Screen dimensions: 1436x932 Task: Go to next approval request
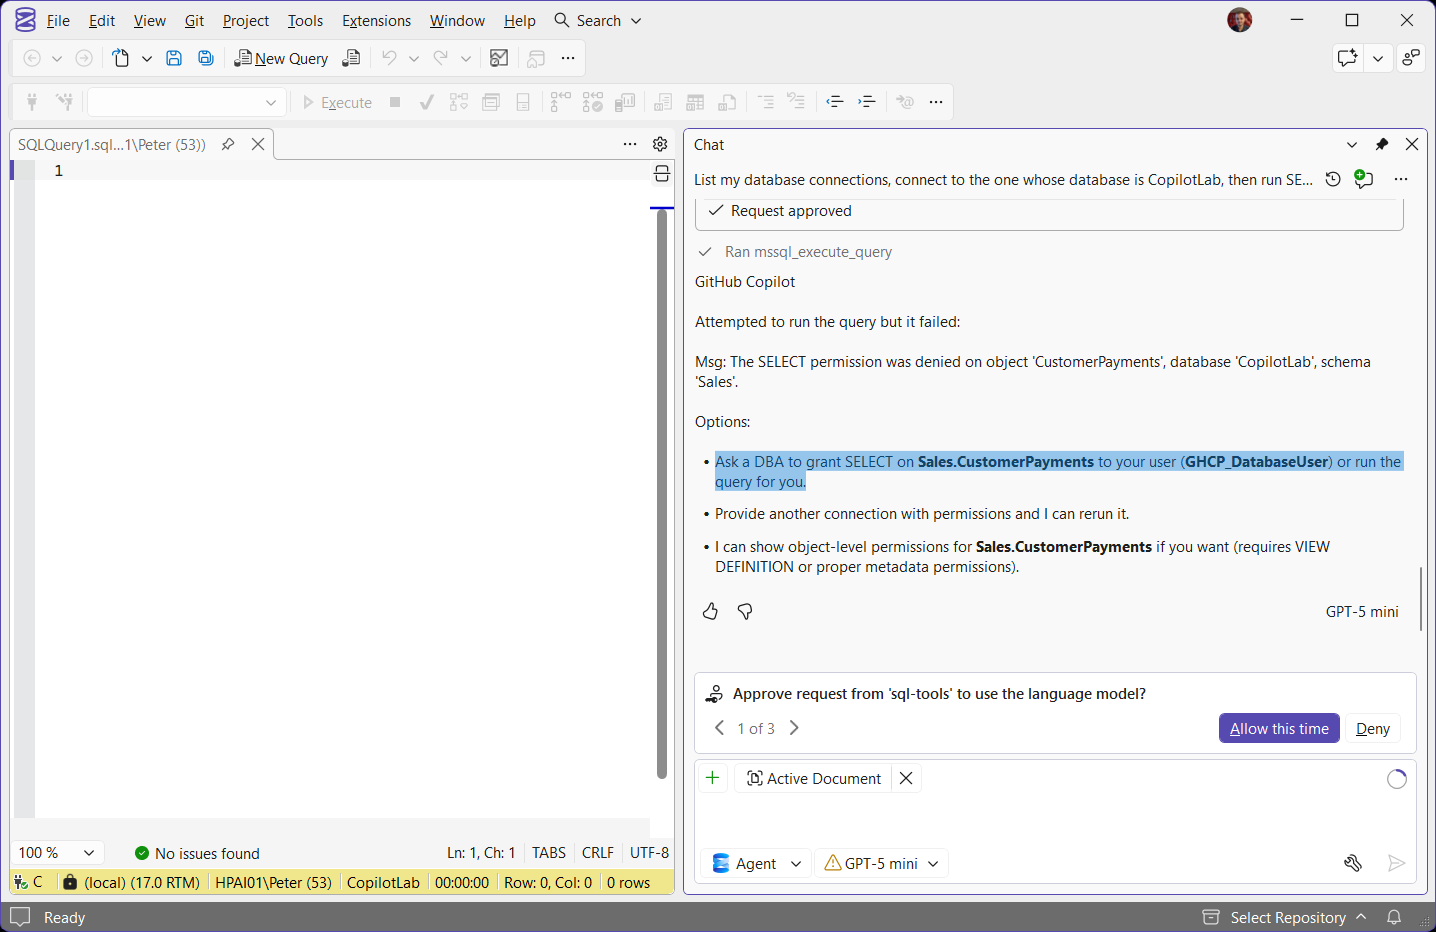794,728
